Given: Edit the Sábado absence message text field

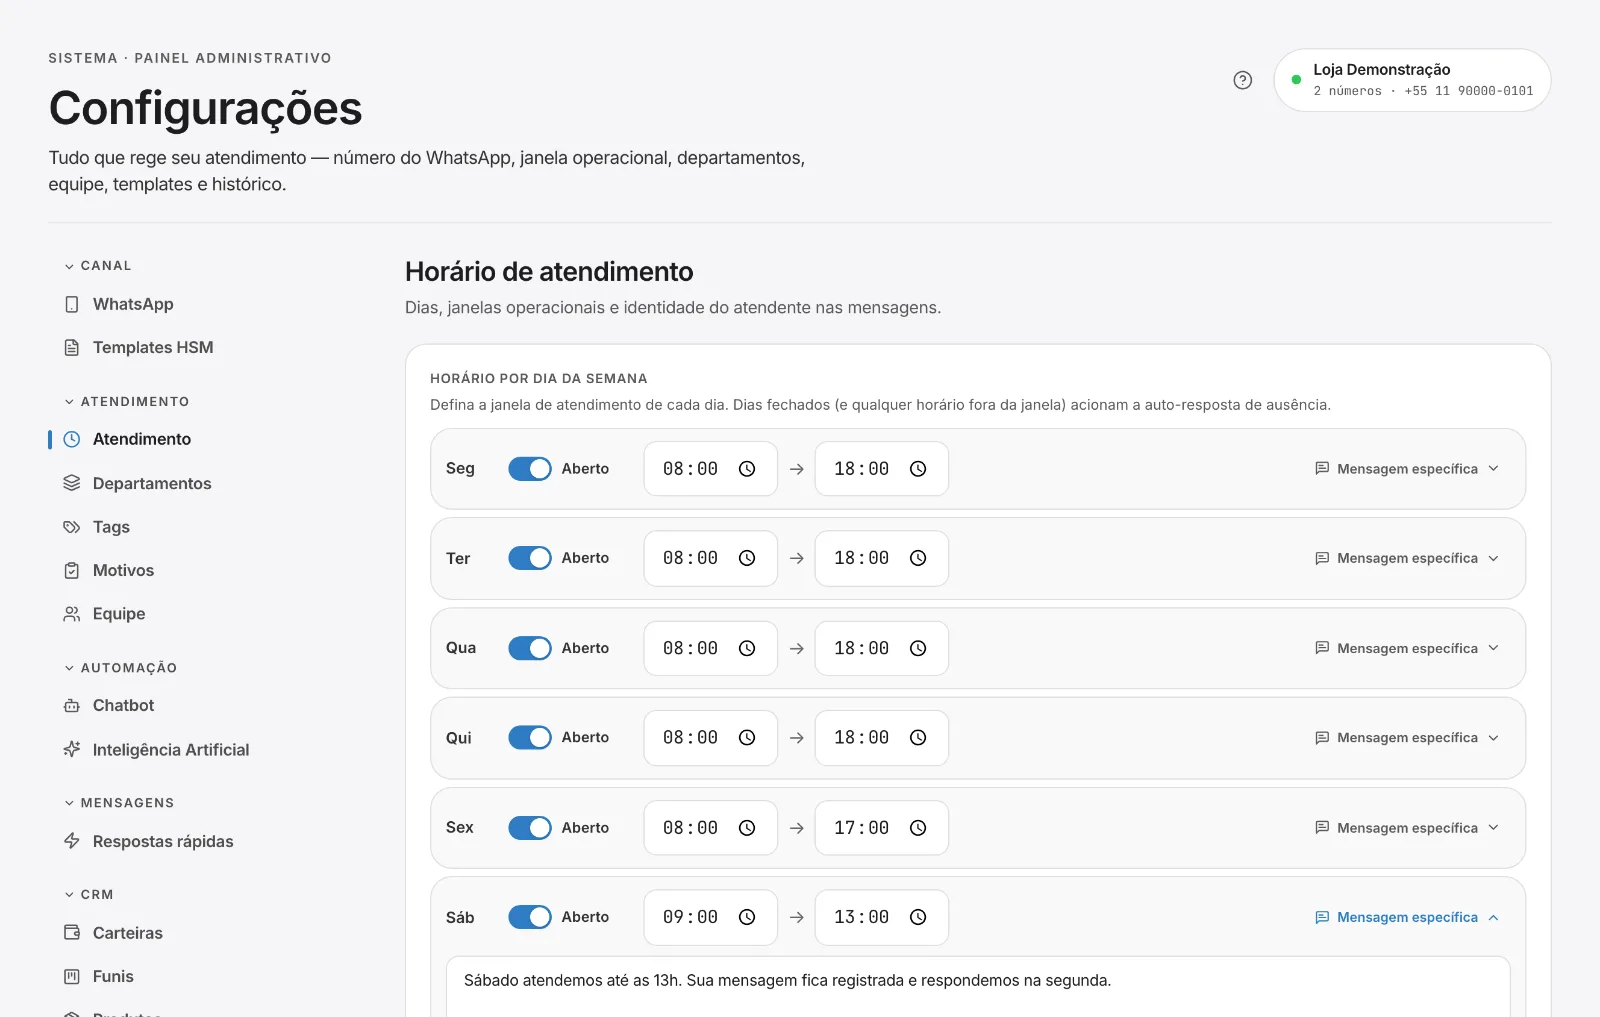Looking at the screenshot, I should 978,987.
